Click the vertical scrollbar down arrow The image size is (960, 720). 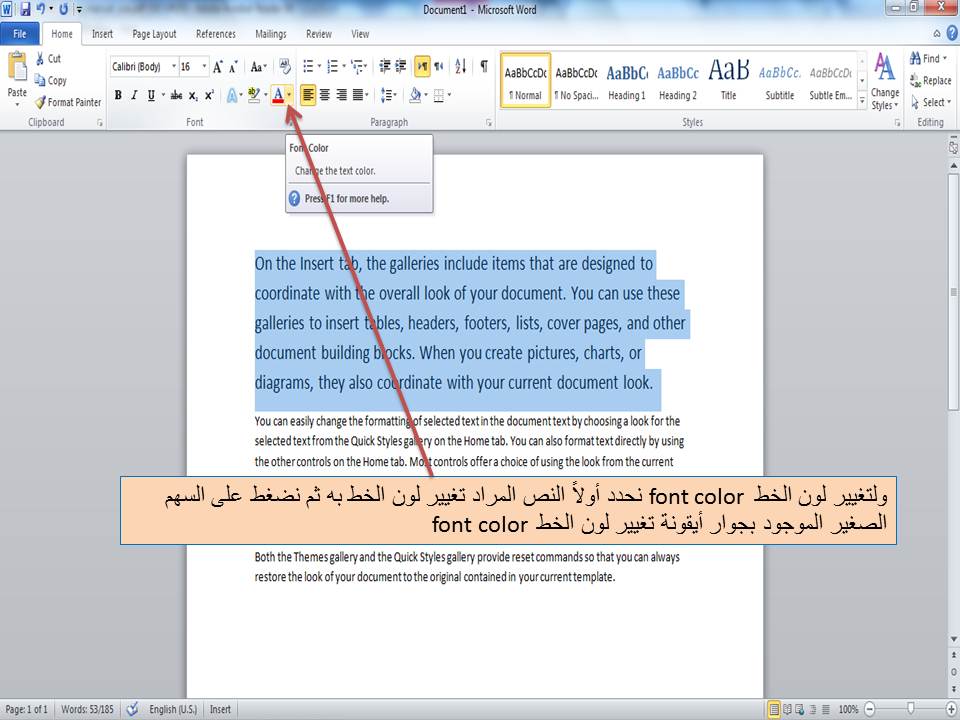tap(953, 639)
